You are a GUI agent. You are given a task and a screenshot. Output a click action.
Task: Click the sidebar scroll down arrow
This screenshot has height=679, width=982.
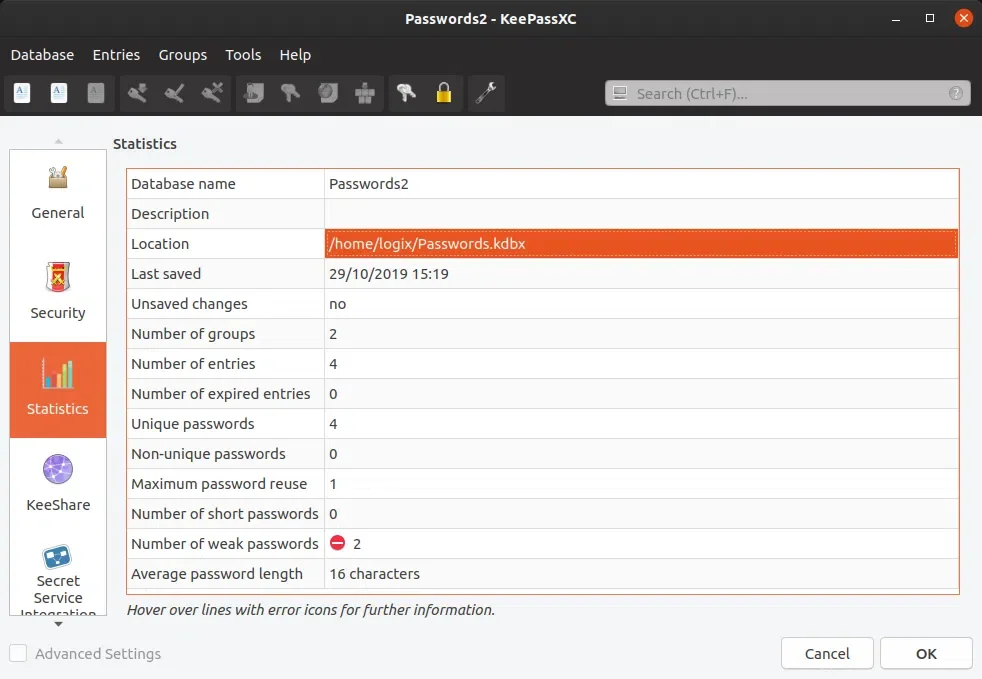[58, 624]
